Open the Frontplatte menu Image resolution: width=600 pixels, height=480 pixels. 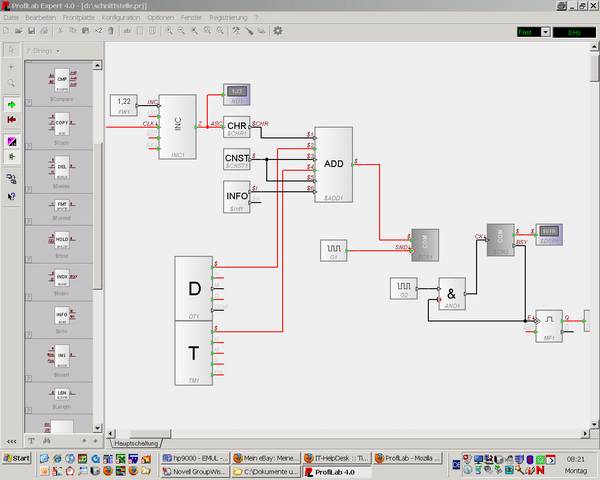(78, 18)
